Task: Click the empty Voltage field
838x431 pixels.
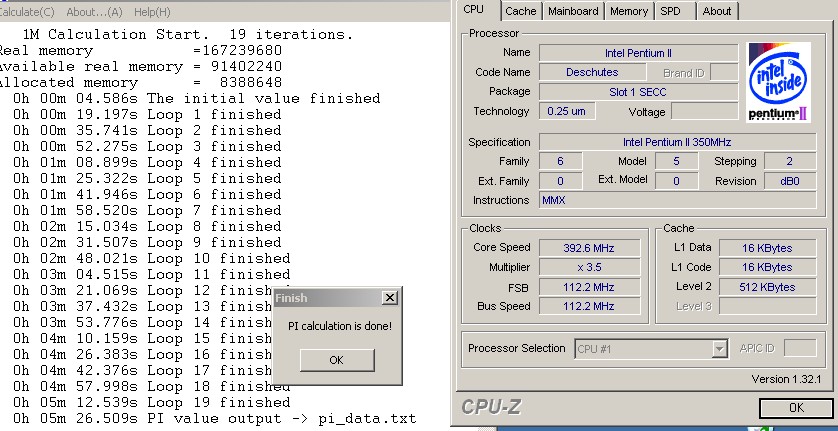Action: click(x=704, y=111)
